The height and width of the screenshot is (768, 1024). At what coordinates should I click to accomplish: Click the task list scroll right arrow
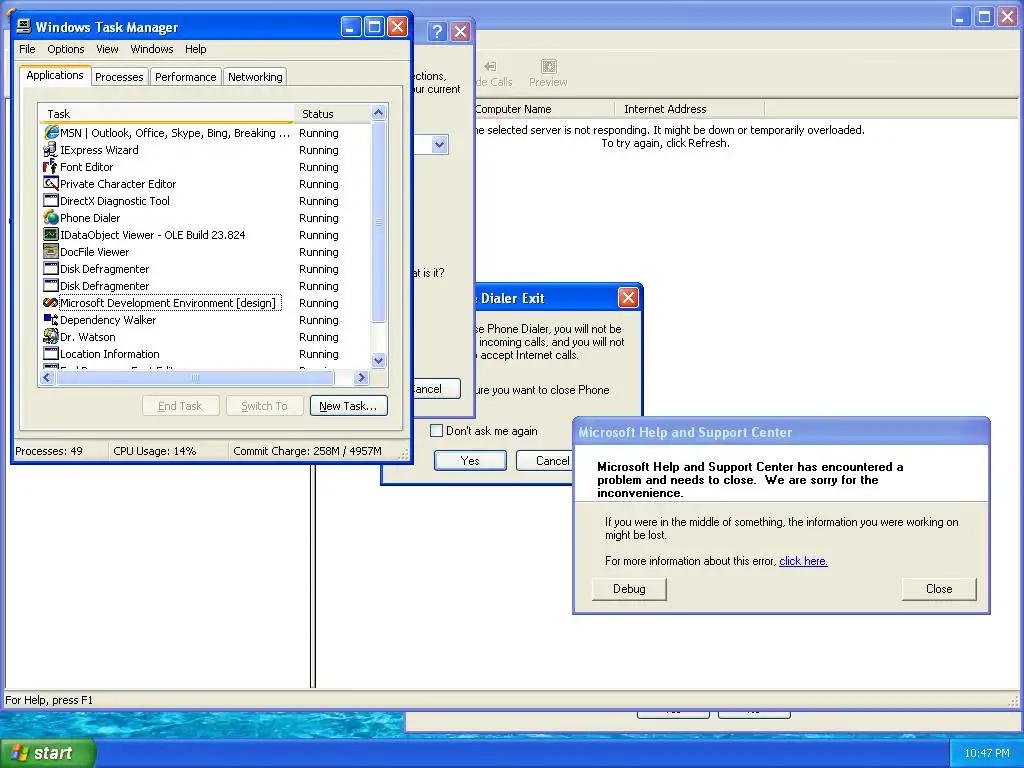[x=361, y=377]
